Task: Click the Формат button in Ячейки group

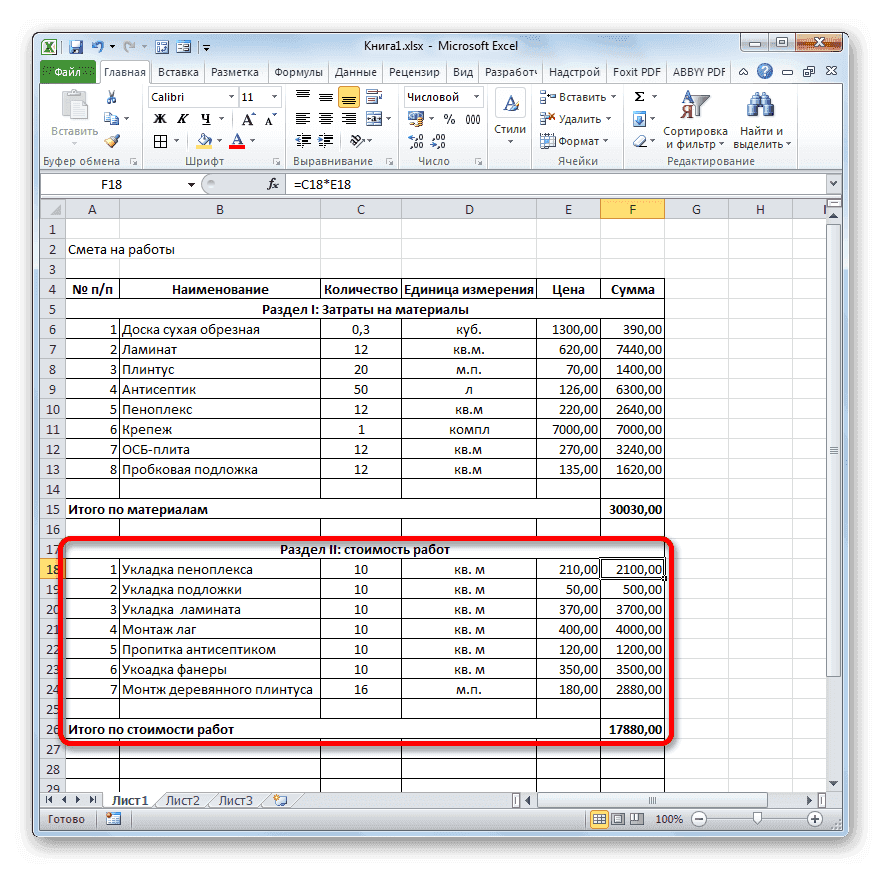Action: 578,140
